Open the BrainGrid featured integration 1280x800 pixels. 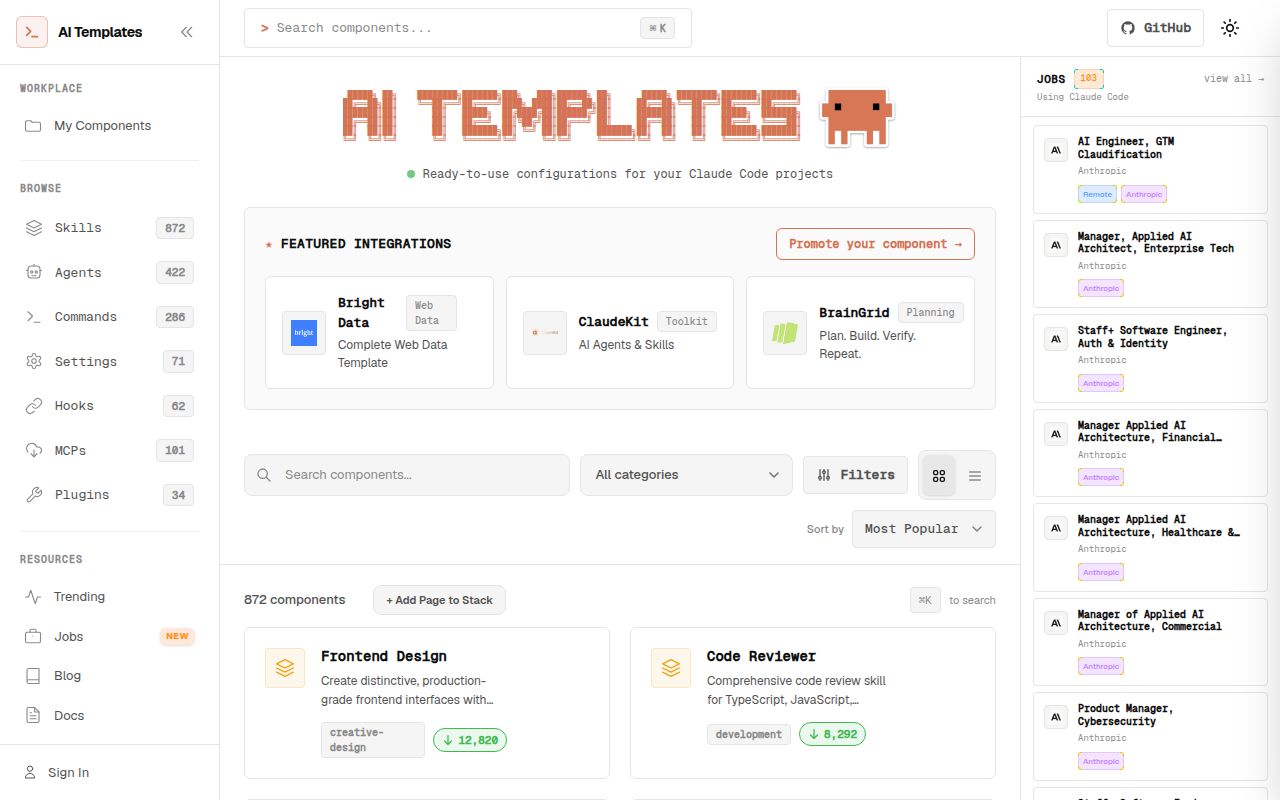pos(860,332)
